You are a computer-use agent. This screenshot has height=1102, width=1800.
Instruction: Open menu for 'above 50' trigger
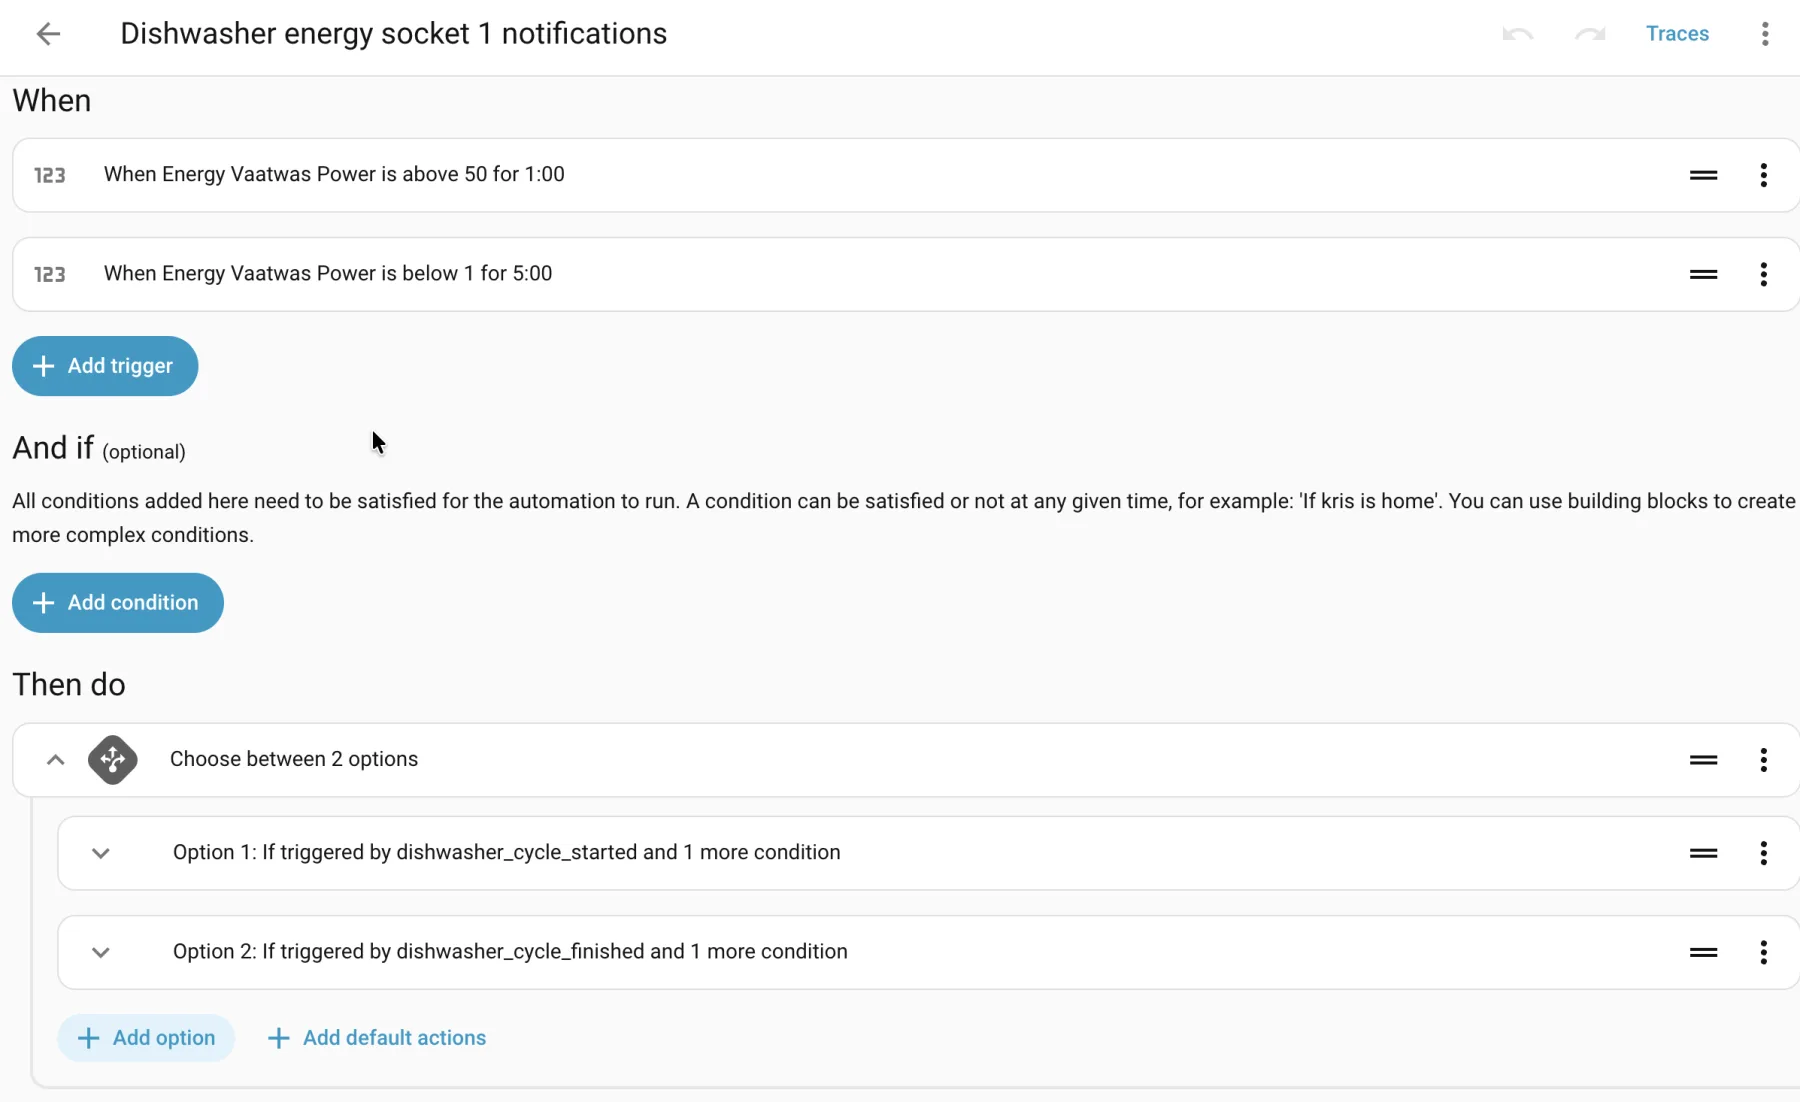[1763, 175]
